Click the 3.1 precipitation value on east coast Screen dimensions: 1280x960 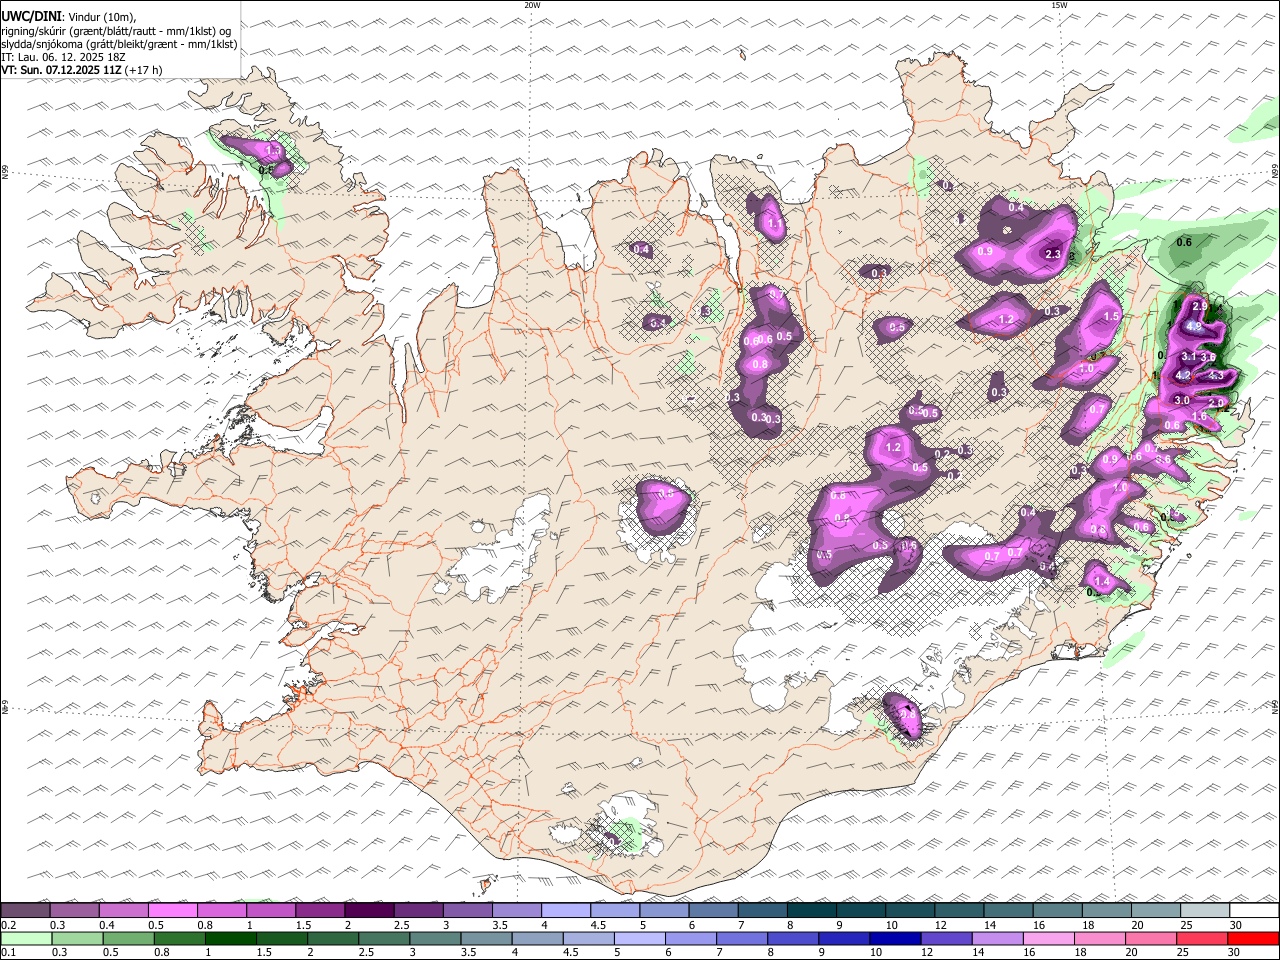[x=1188, y=357]
